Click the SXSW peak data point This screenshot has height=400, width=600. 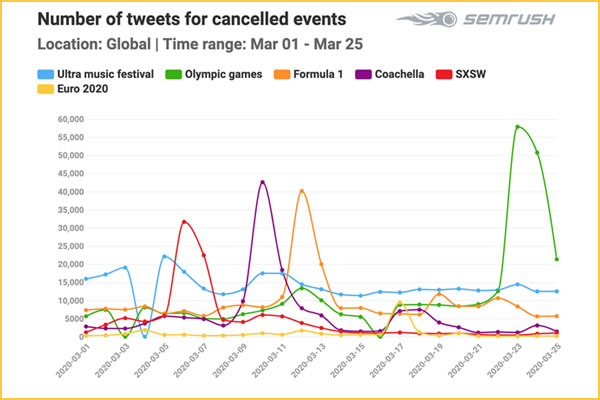184,221
